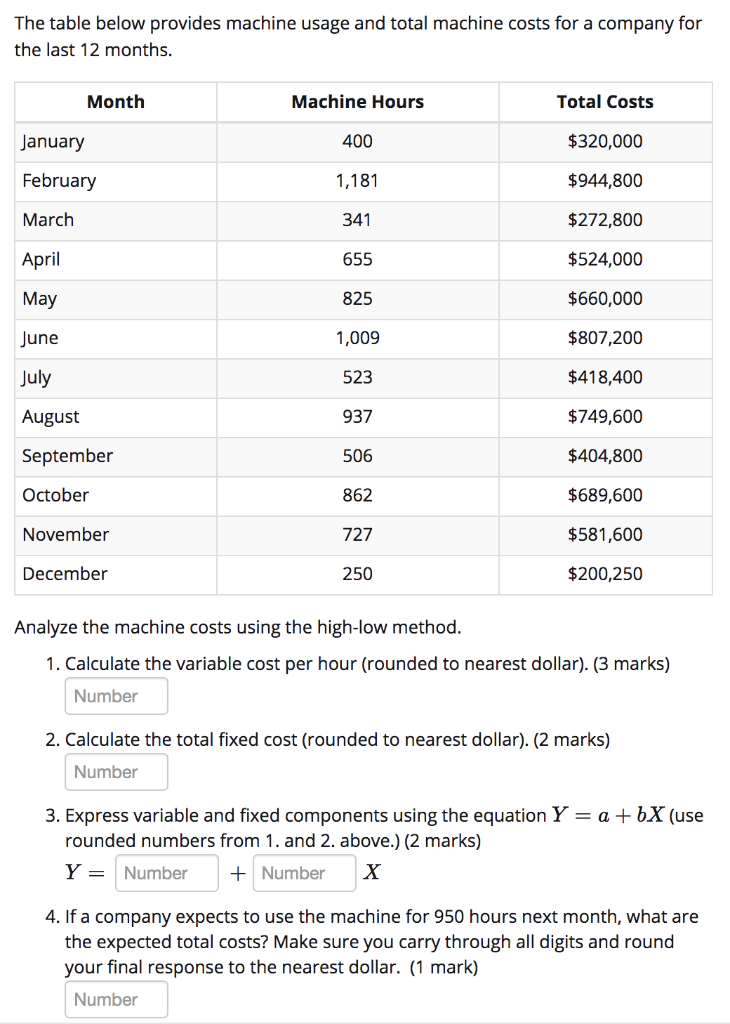730x1024 pixels.
Task: Click the Machine Hours column header
Action: click(x=357, y=101)
